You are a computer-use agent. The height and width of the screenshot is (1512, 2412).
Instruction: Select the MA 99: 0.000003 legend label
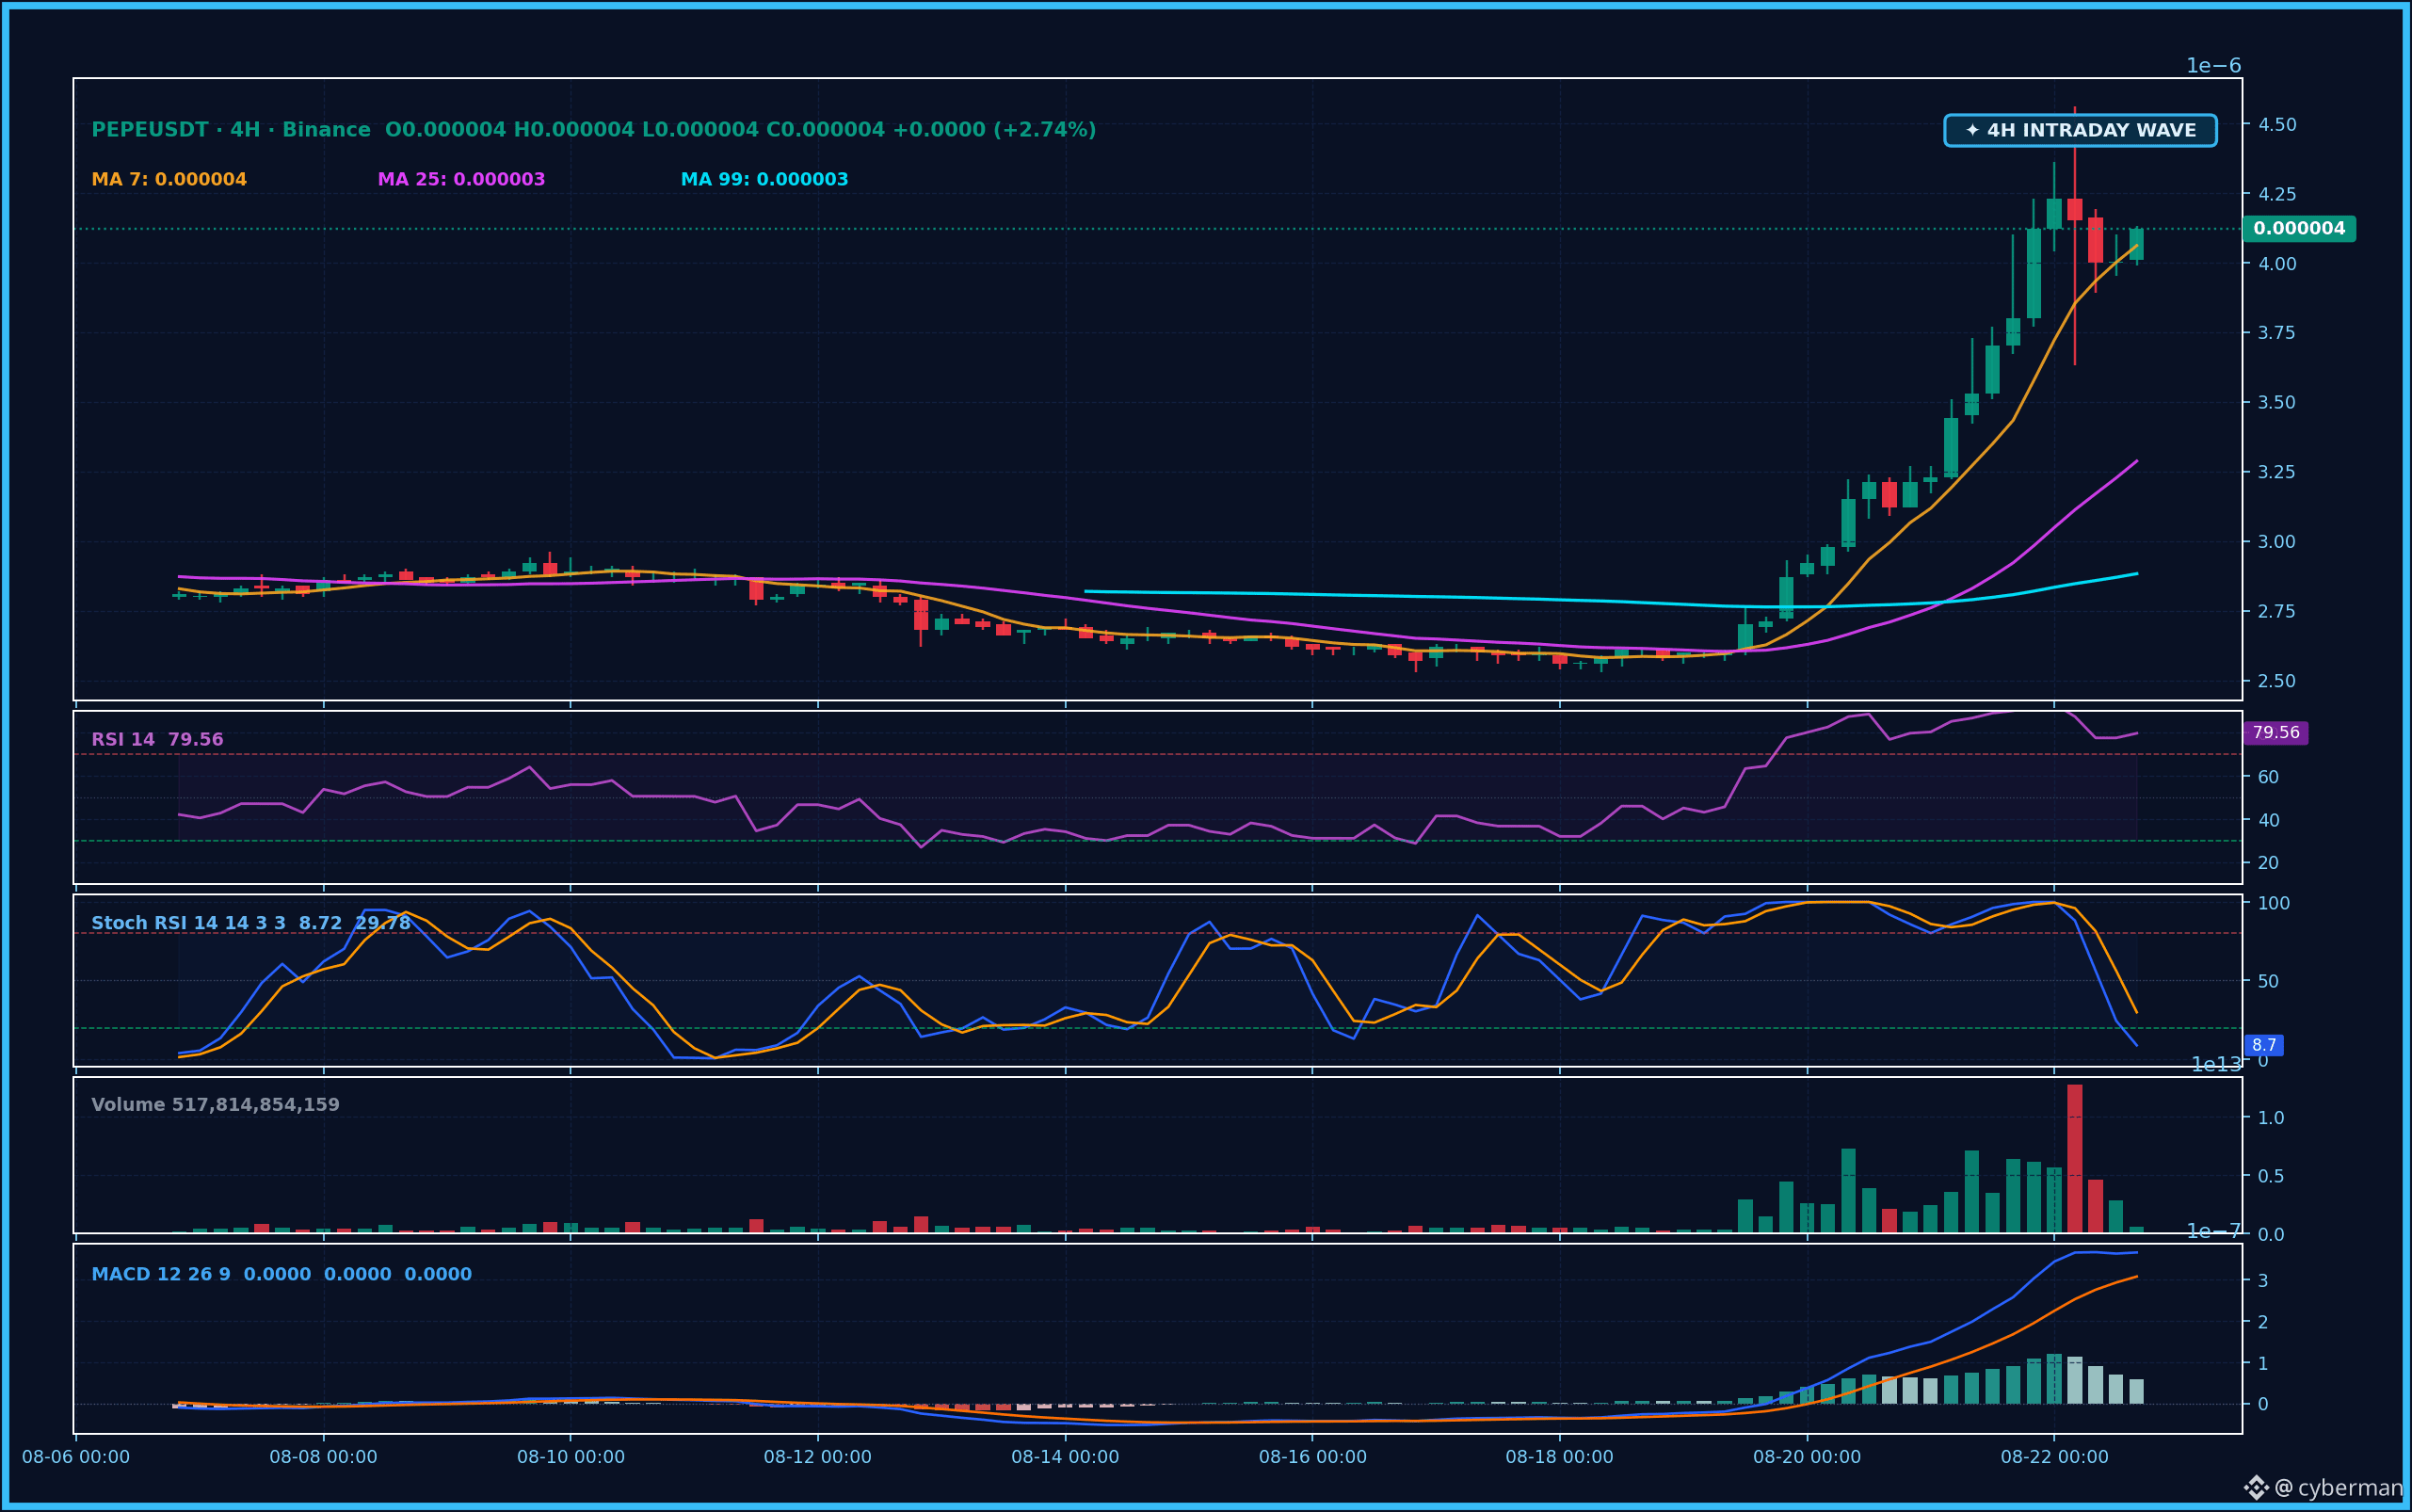coord(764,180)
